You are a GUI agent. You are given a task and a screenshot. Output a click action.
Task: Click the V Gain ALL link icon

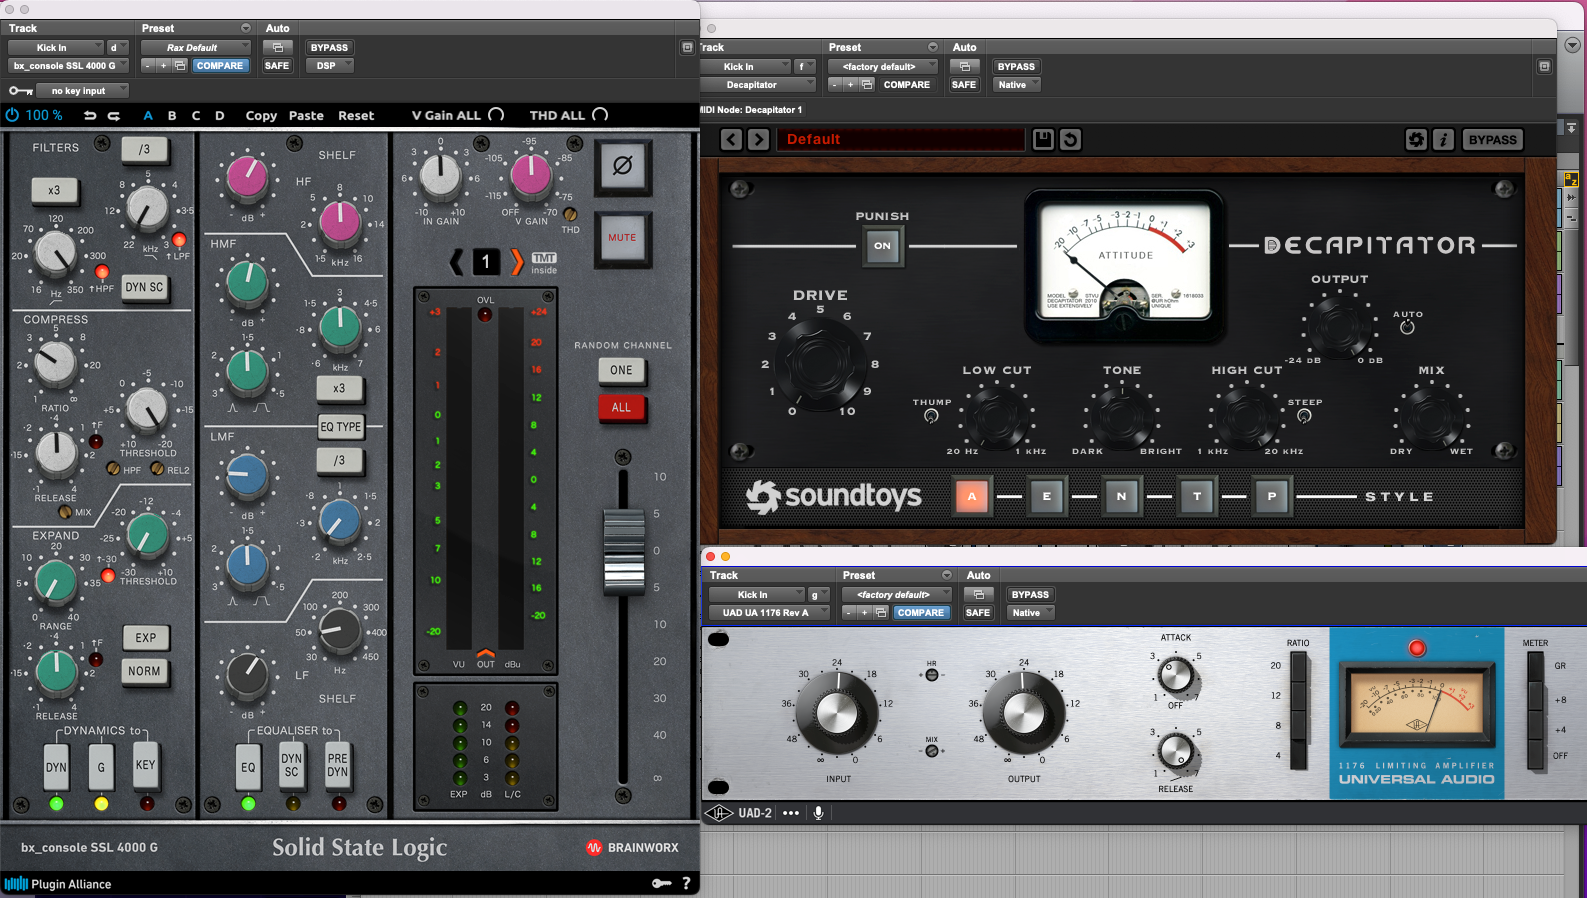(x=496, y=115)
